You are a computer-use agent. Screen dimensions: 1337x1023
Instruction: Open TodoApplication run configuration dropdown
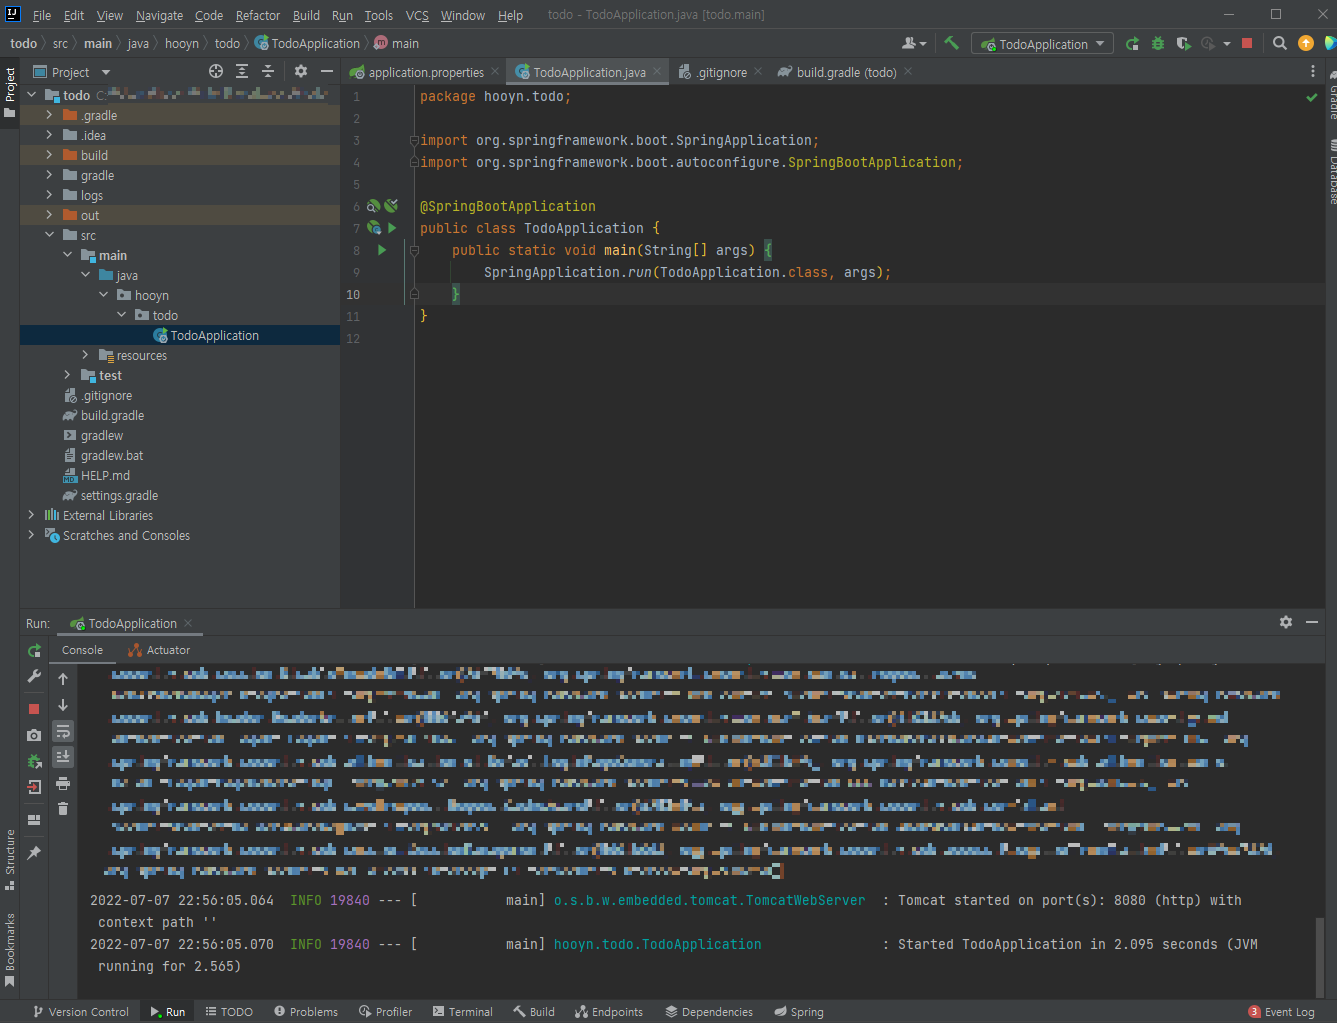point(1042,44)
